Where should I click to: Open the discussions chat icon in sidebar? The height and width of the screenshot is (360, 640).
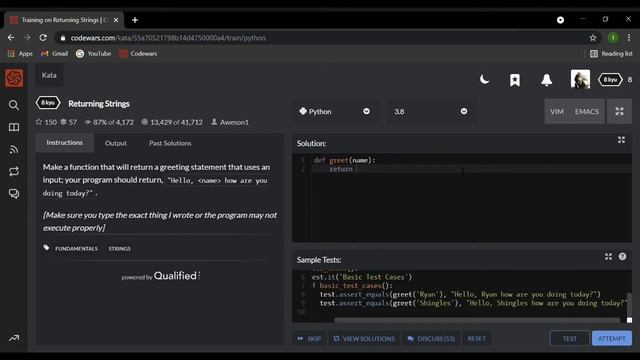point(14,193)
